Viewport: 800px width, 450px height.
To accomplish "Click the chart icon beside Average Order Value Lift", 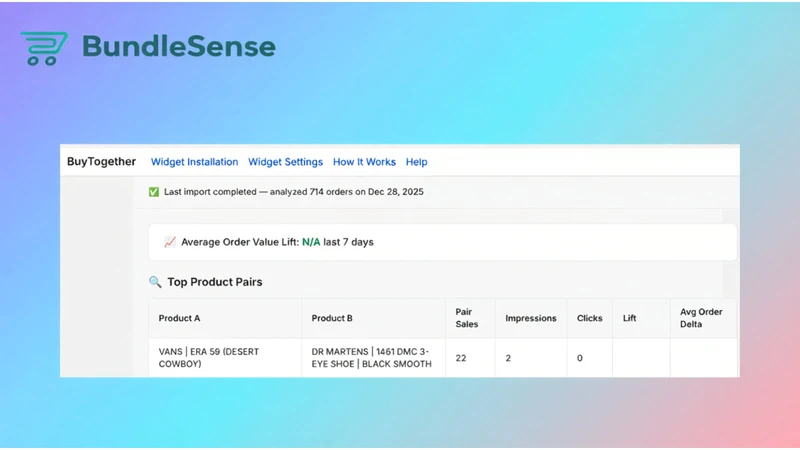I will coord(169,242).
